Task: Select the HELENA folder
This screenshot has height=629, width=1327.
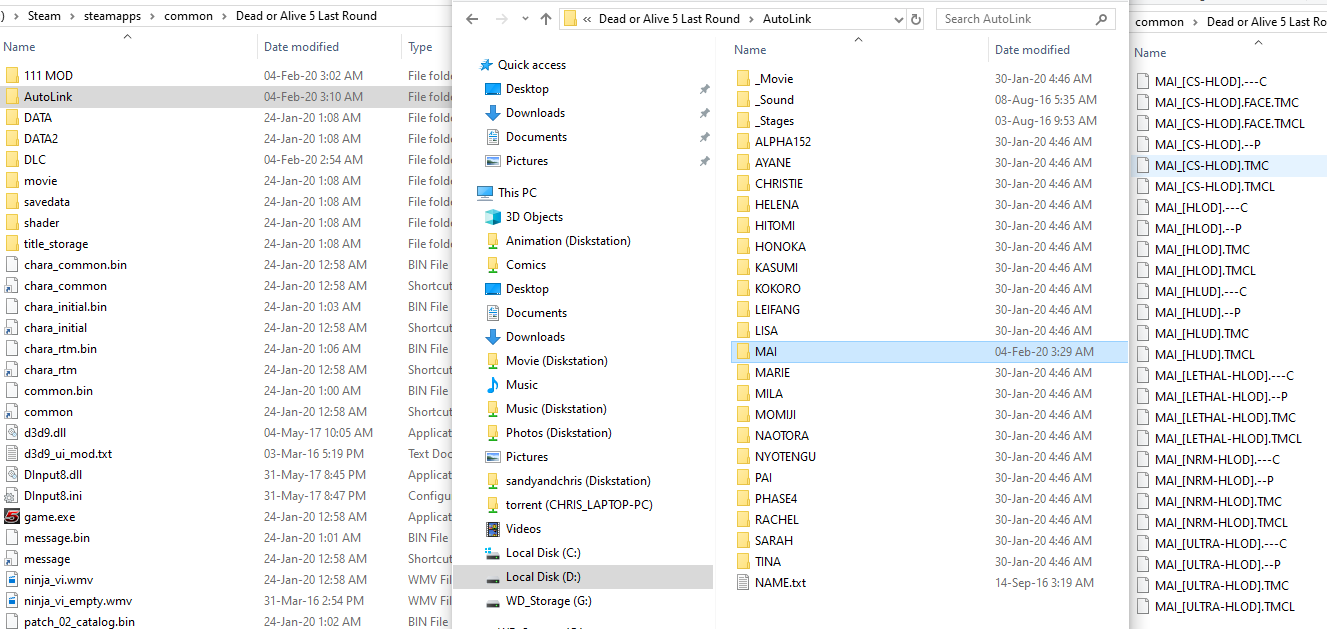Action: click(777, 205)
